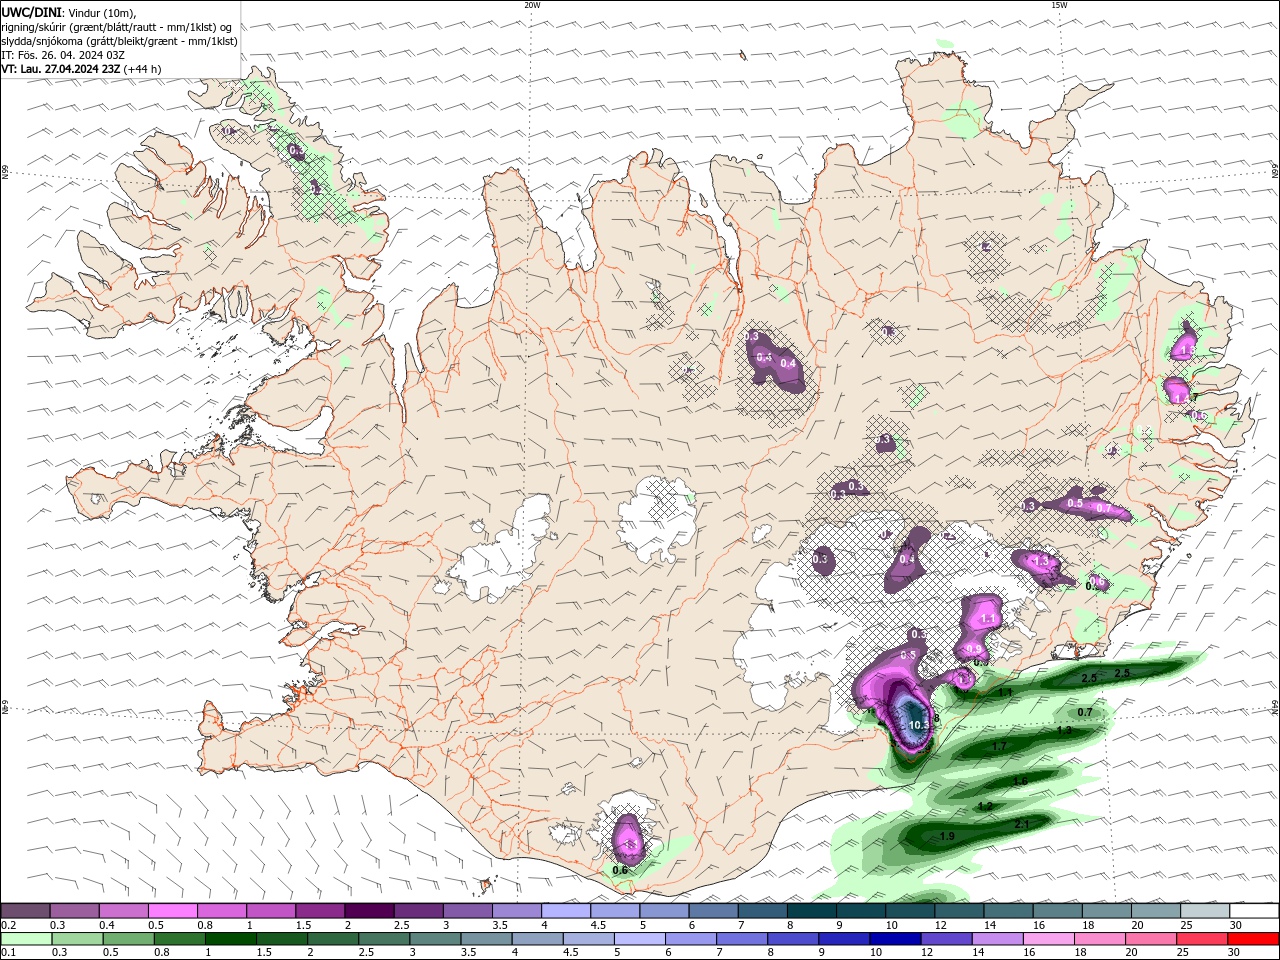The image size is (1280, 960).
Task: Select the 'rigning/skúrir' description line
Action: tap(117, 27)
